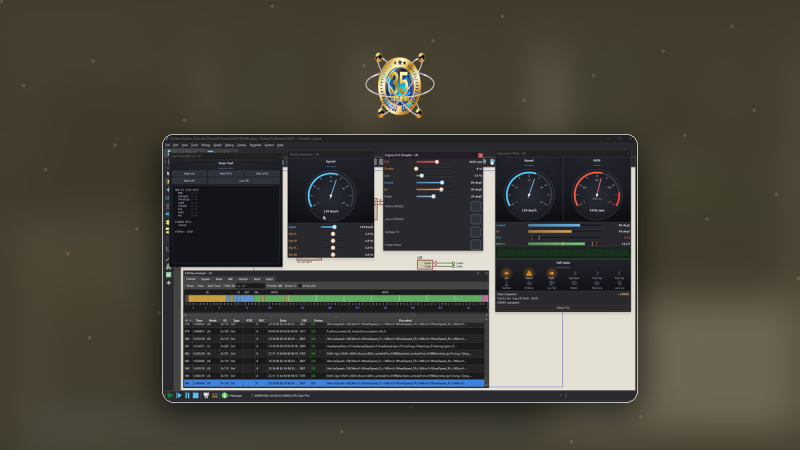Viewport: 800px width, 450px height.
Task: Click the Step simulation button
Action: coord(179,395)
